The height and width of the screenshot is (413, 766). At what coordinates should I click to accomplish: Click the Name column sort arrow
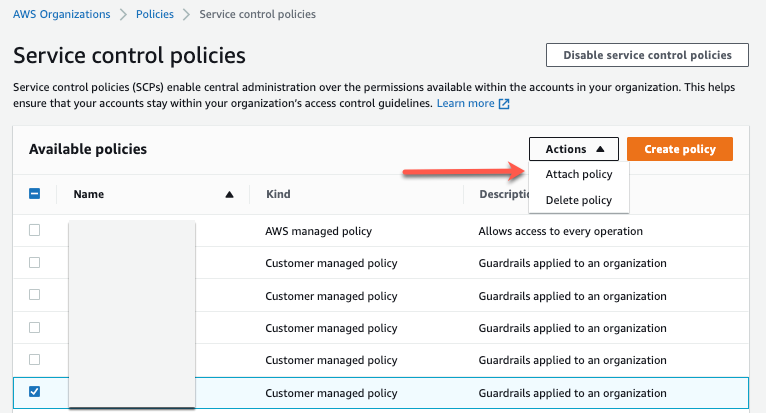[x=230, y=194]
